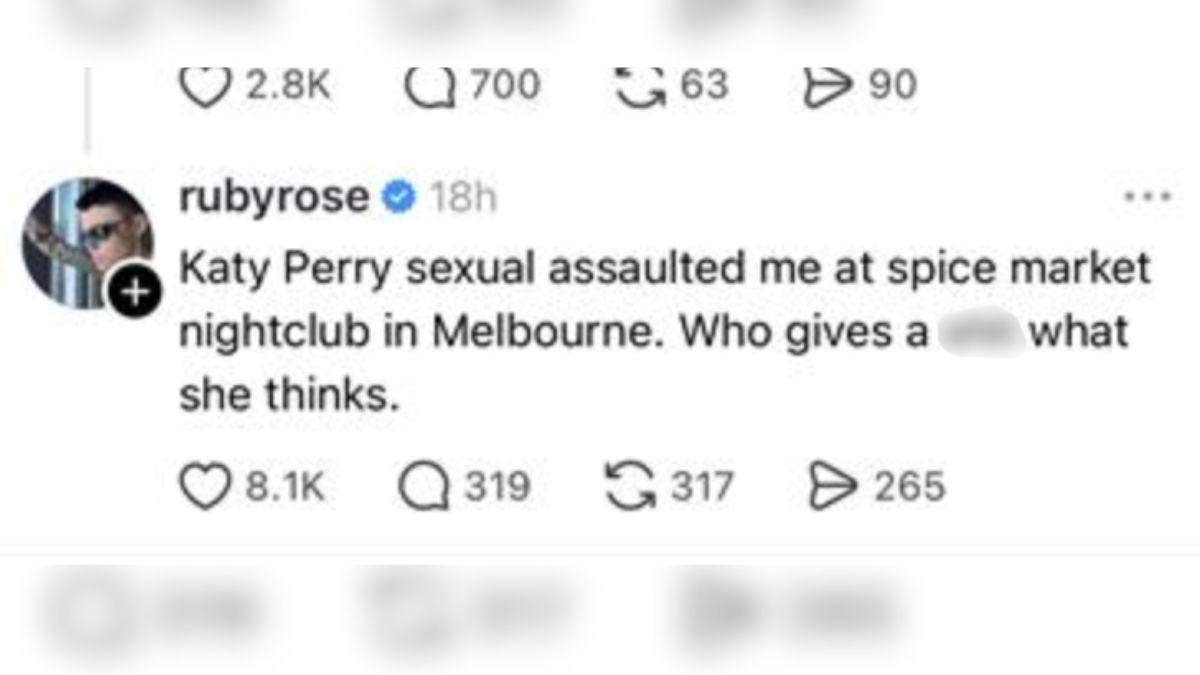Open the rubyrose username profile link
The height and width of the screenshot is (675, 1200).
[274, 198]
